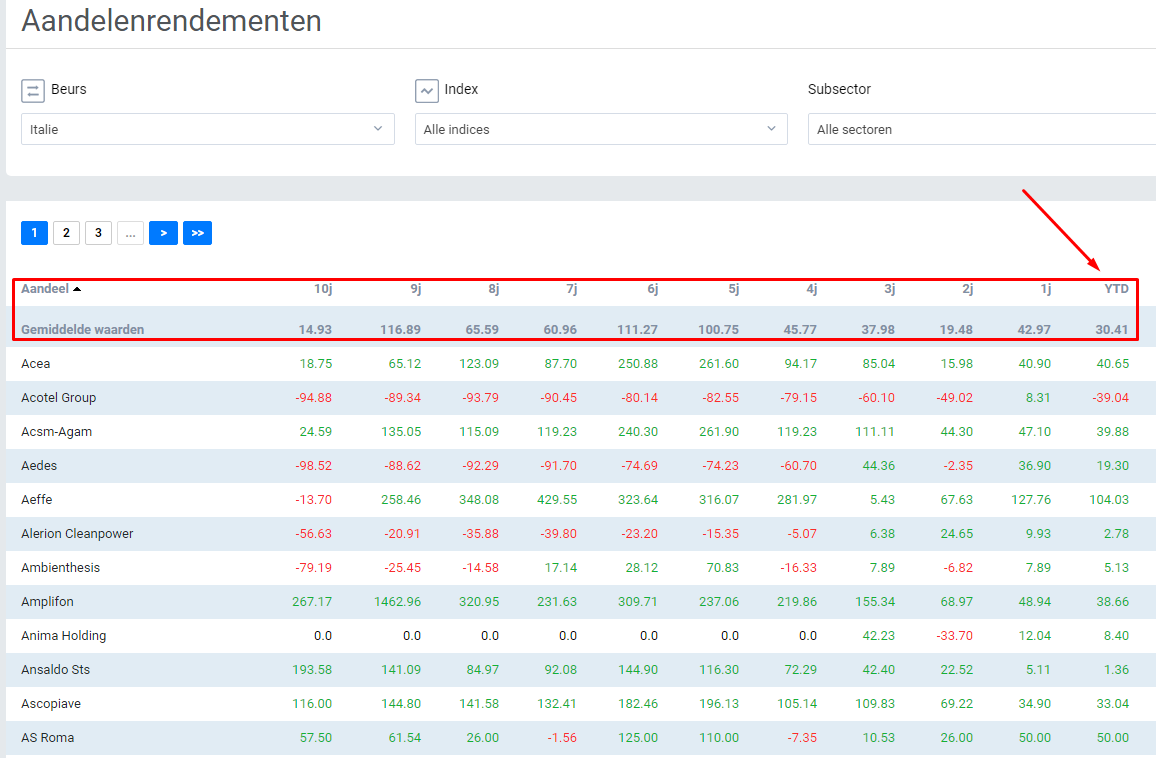This screenshot has width=1156, height=758.
Task: Click the Index chart icon
Action: (427, 91)
